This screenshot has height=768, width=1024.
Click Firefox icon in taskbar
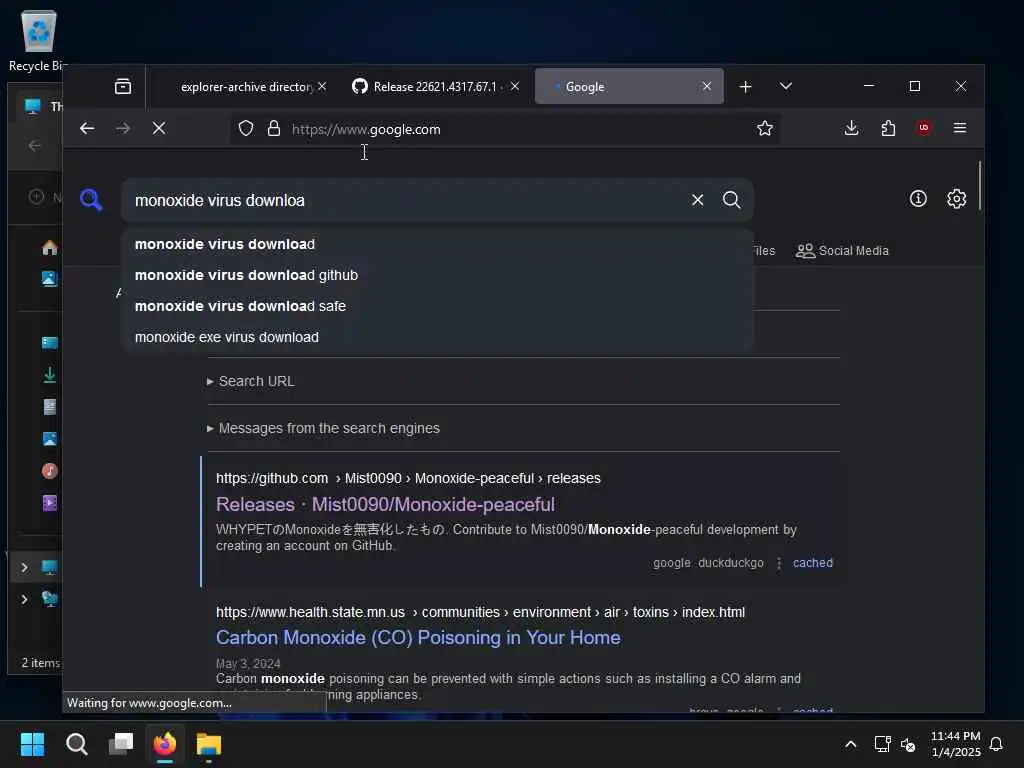coord(165,744)
